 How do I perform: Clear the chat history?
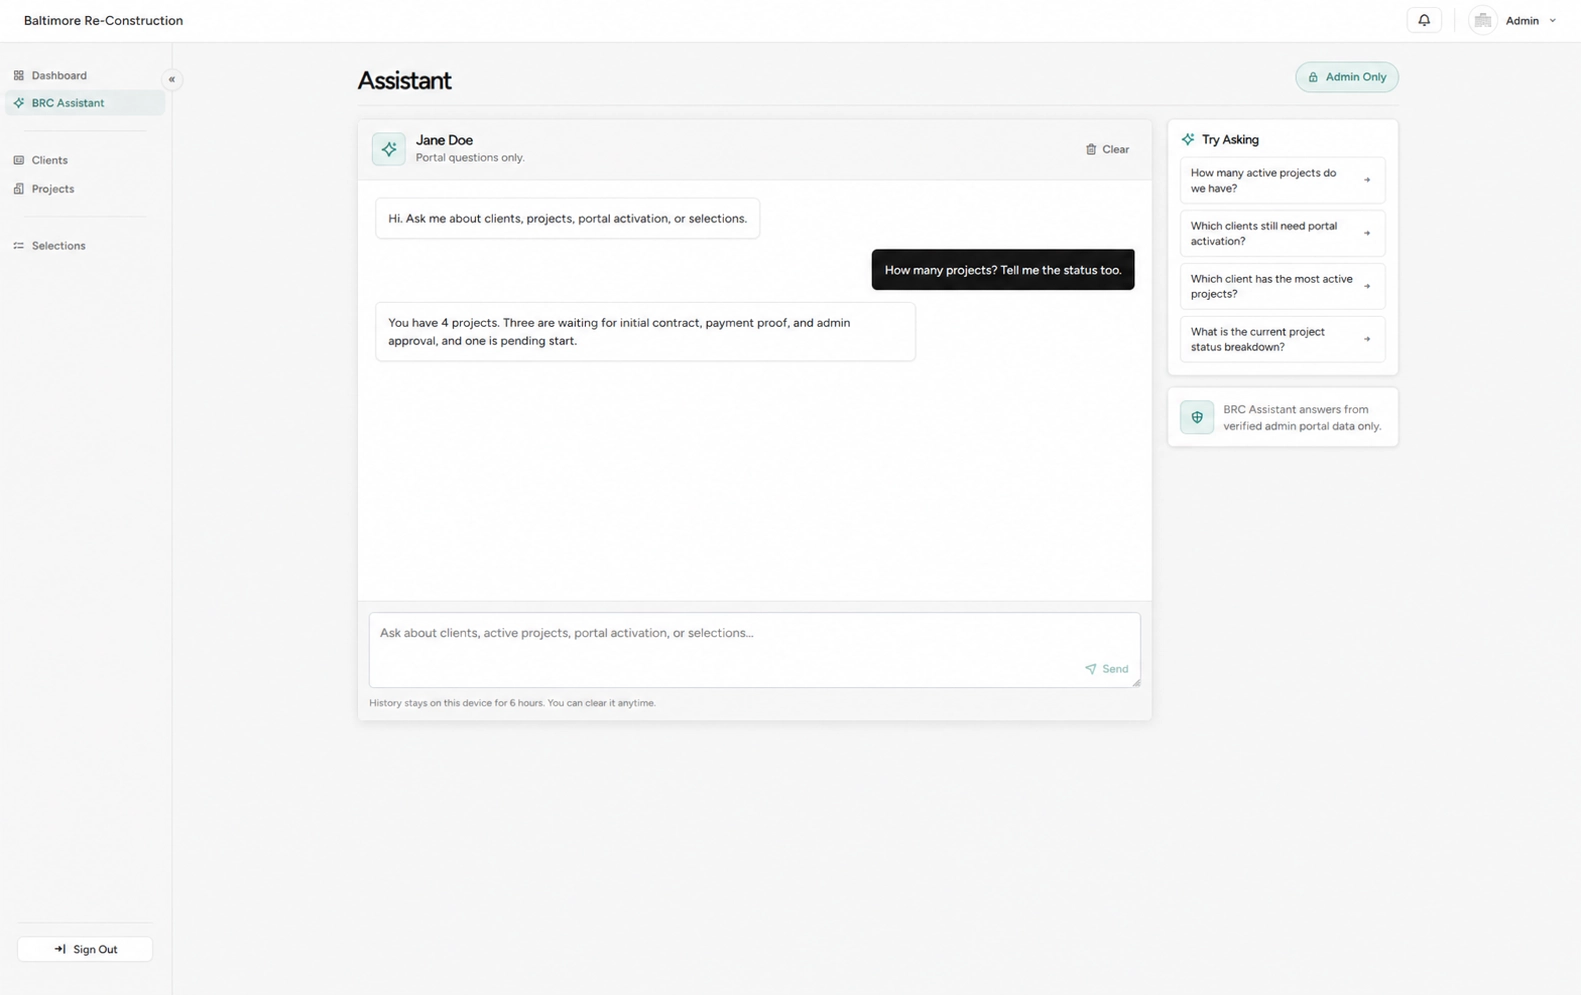1107,149
